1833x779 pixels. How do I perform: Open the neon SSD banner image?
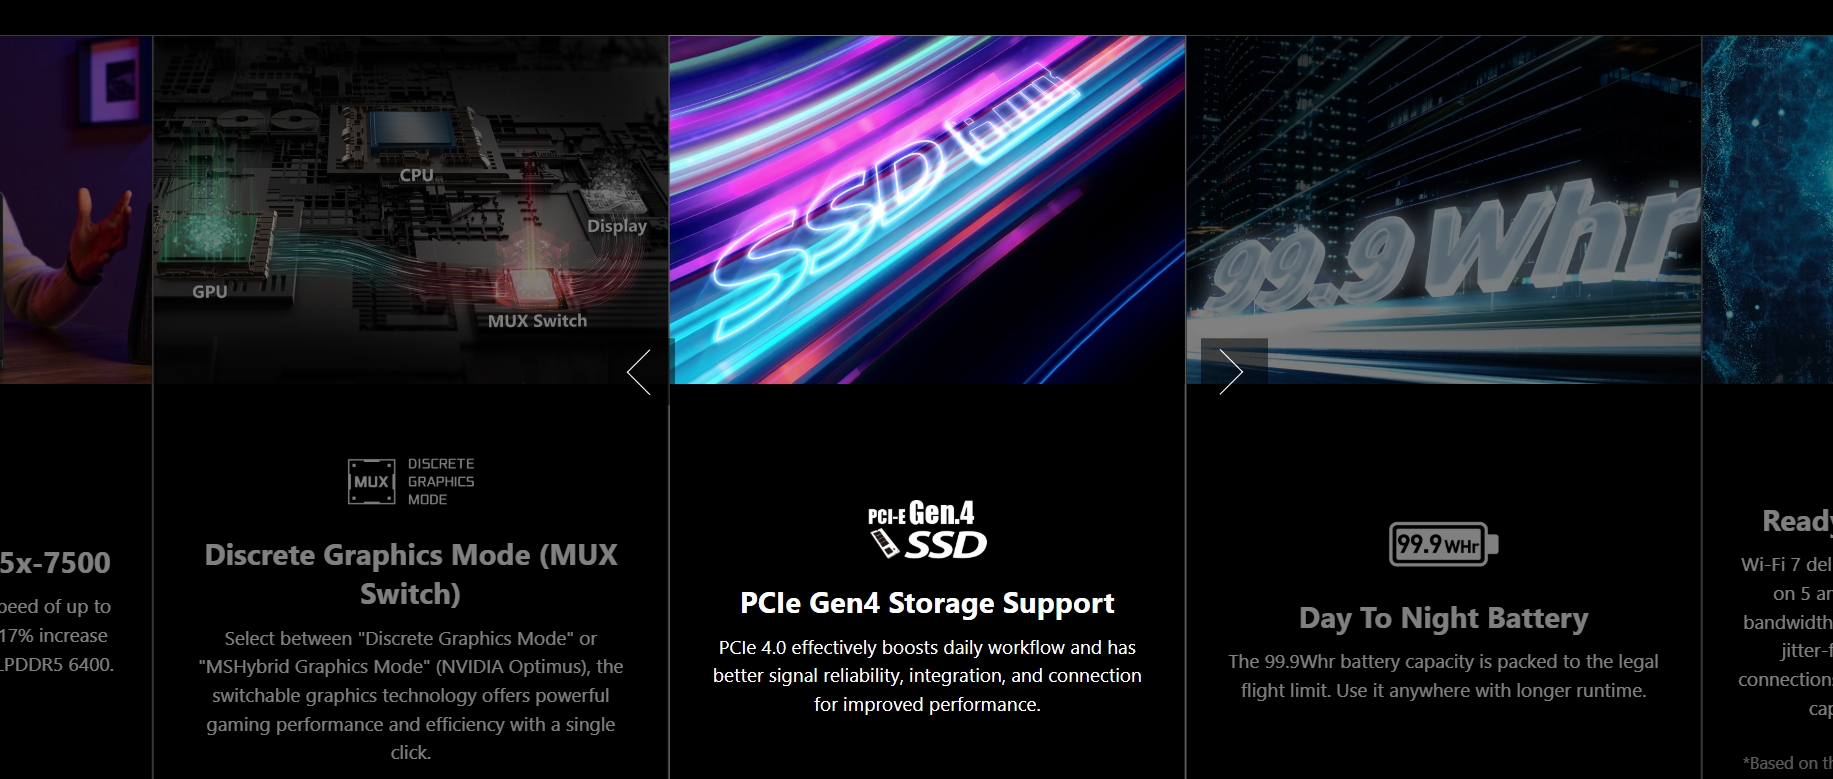927,210
